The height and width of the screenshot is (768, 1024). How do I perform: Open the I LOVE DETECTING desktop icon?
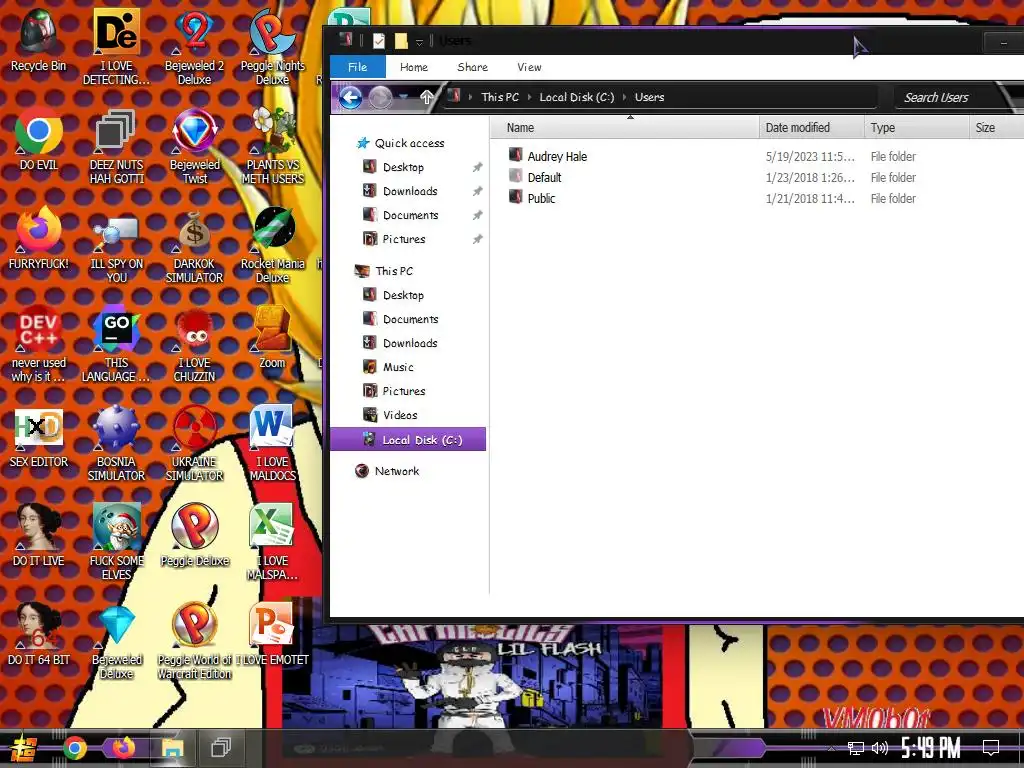(x=116, y=47)
